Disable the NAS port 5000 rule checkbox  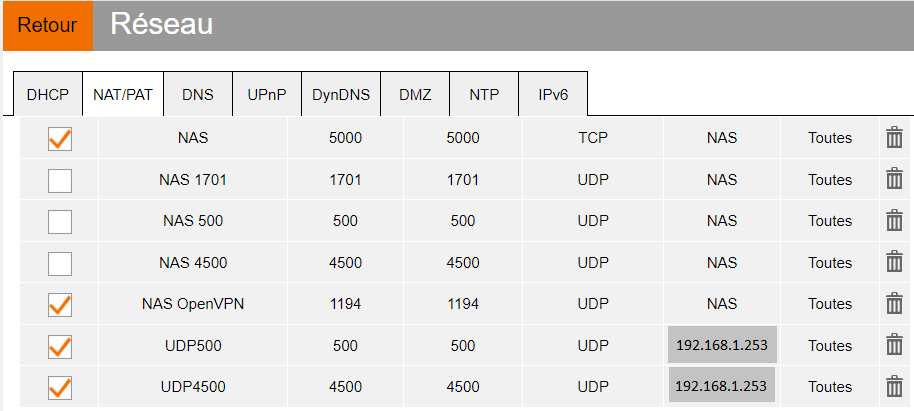(x=60, y=139)
